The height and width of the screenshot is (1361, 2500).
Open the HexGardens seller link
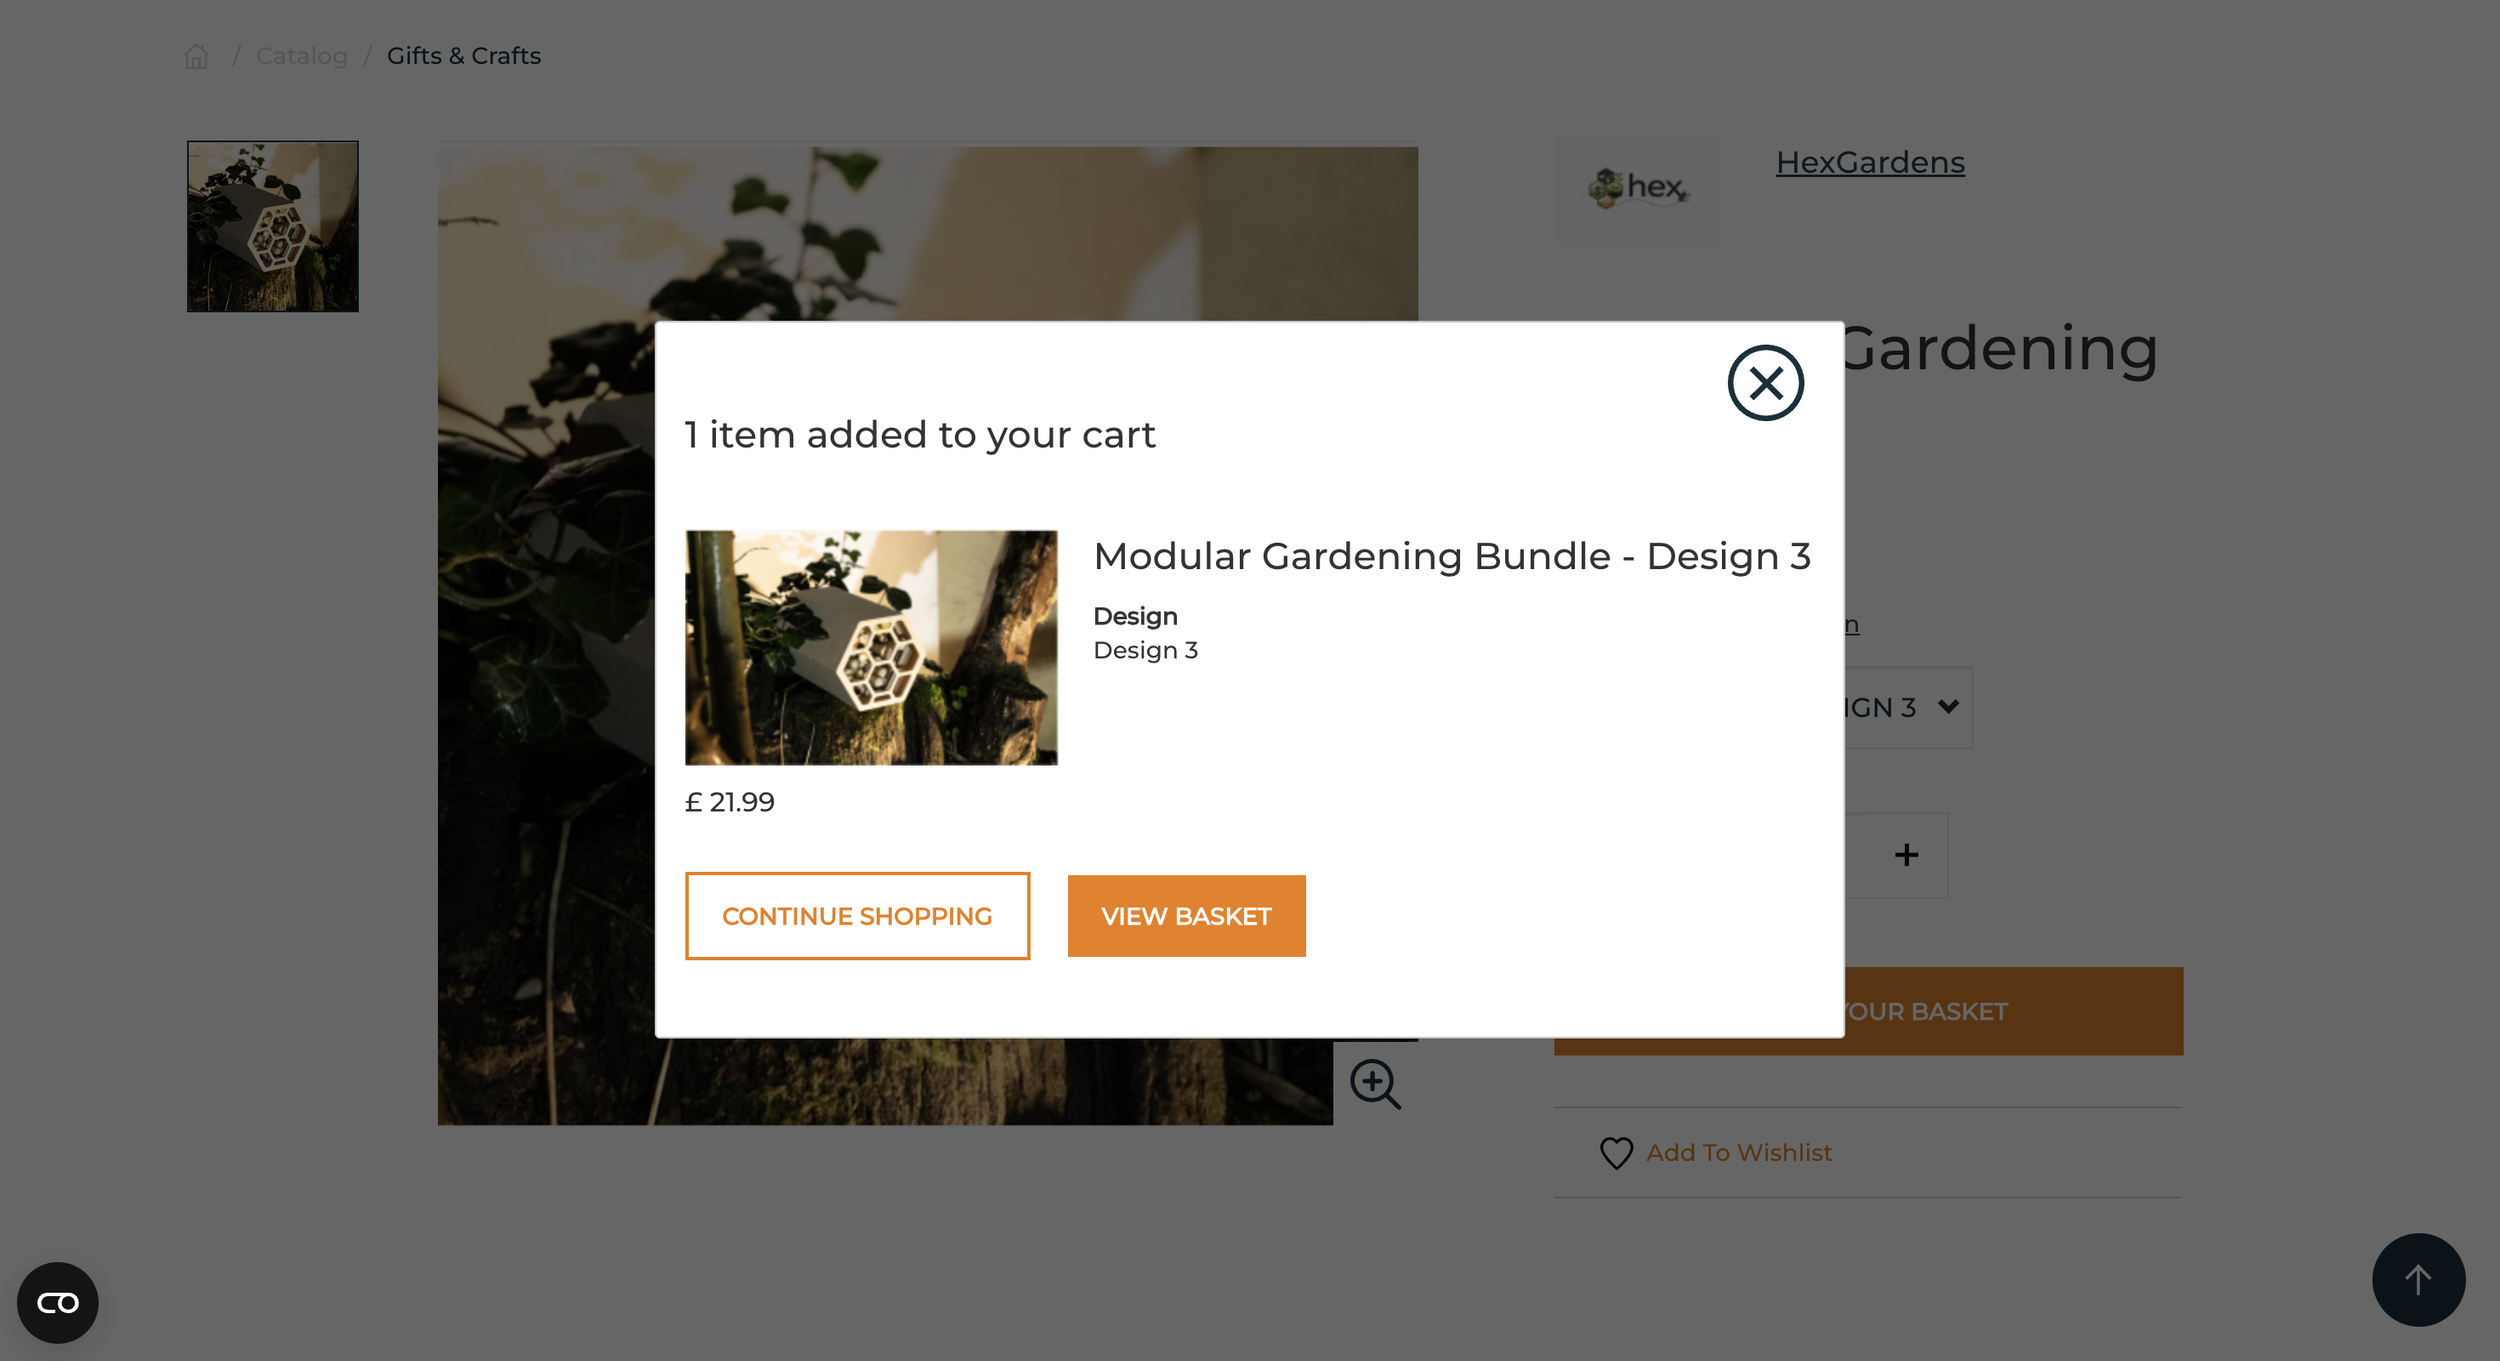1870,162
